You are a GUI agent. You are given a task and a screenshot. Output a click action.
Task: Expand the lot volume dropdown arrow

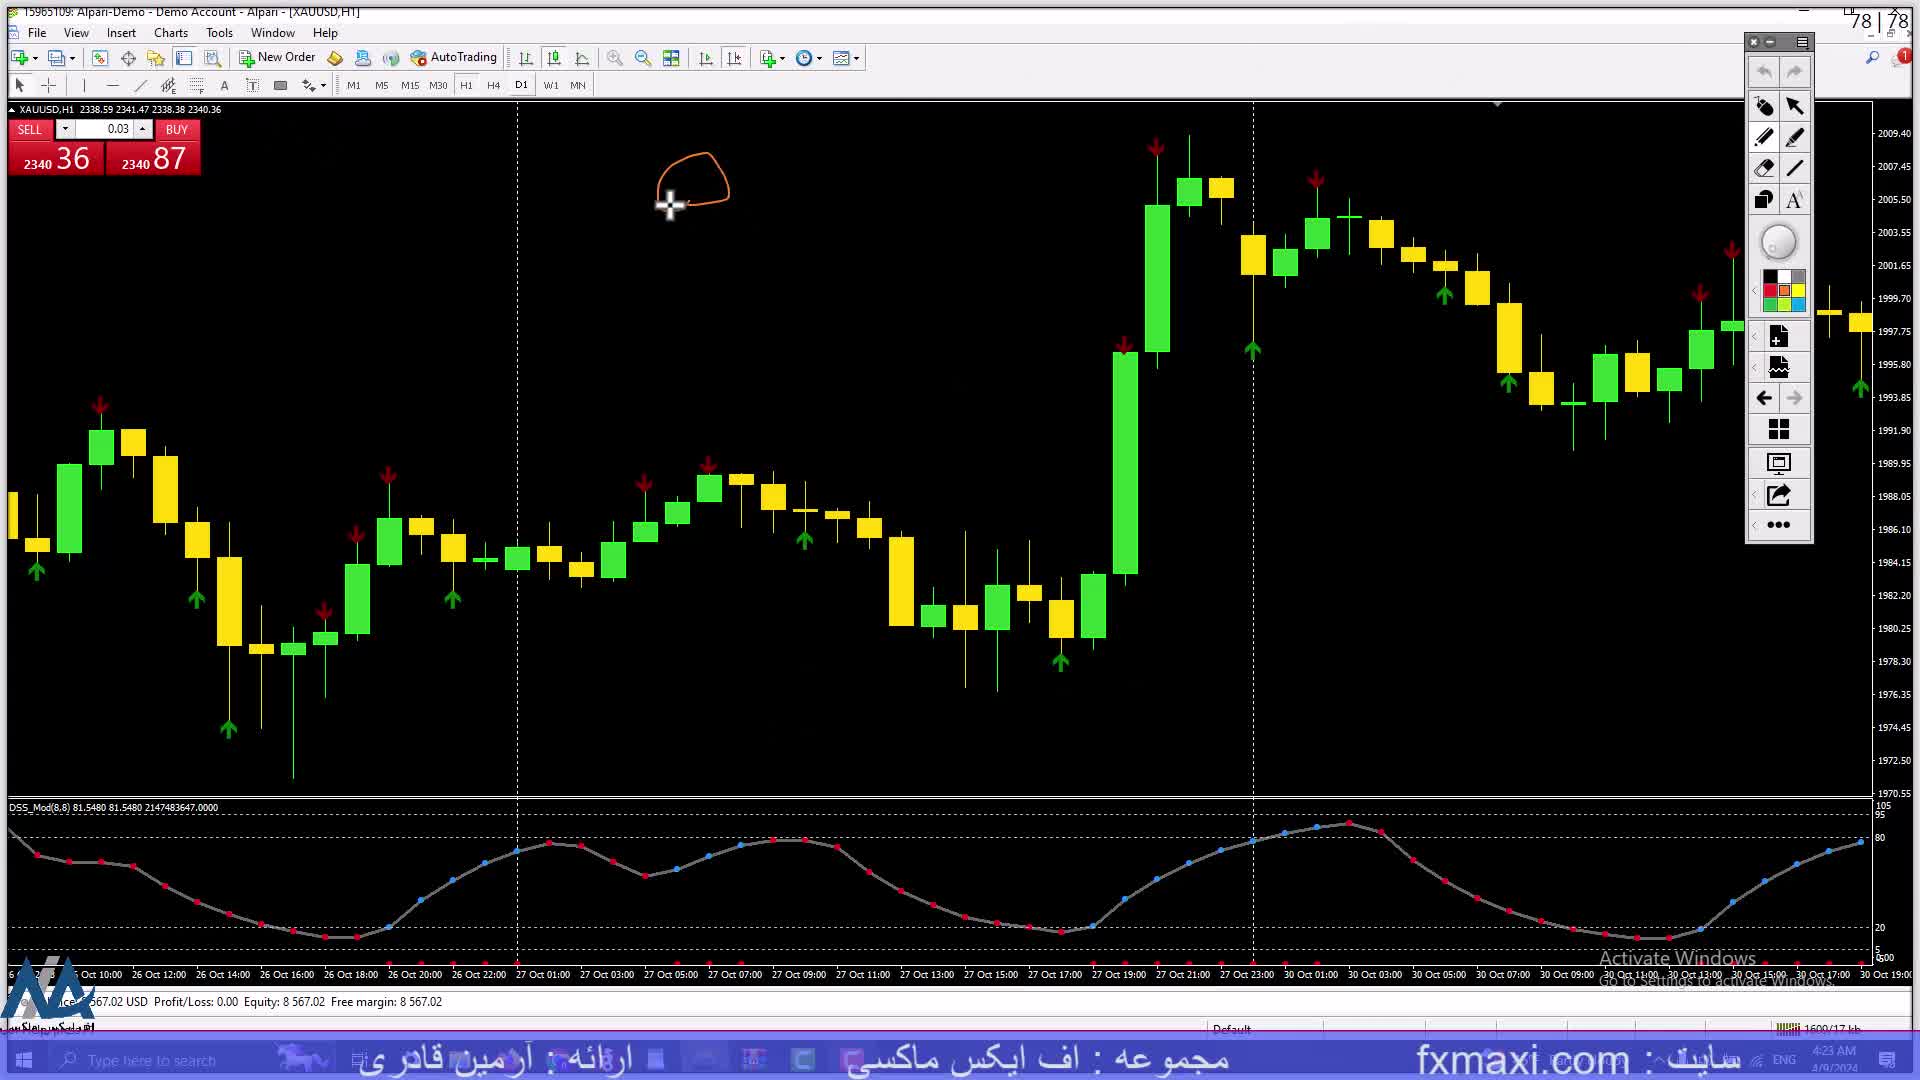coord(65,129)
